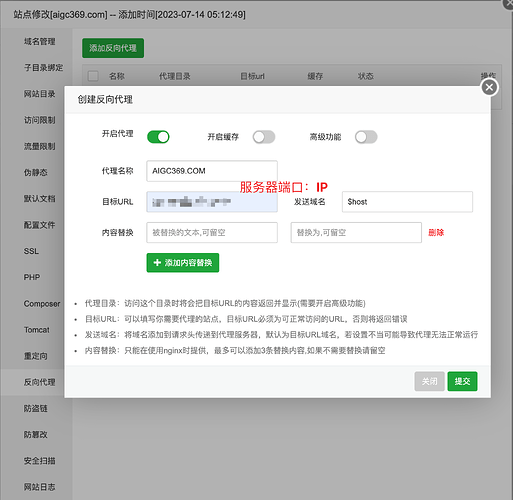Click the 目标URL input field
The image size is (513, 500).
tap(212, 202)
